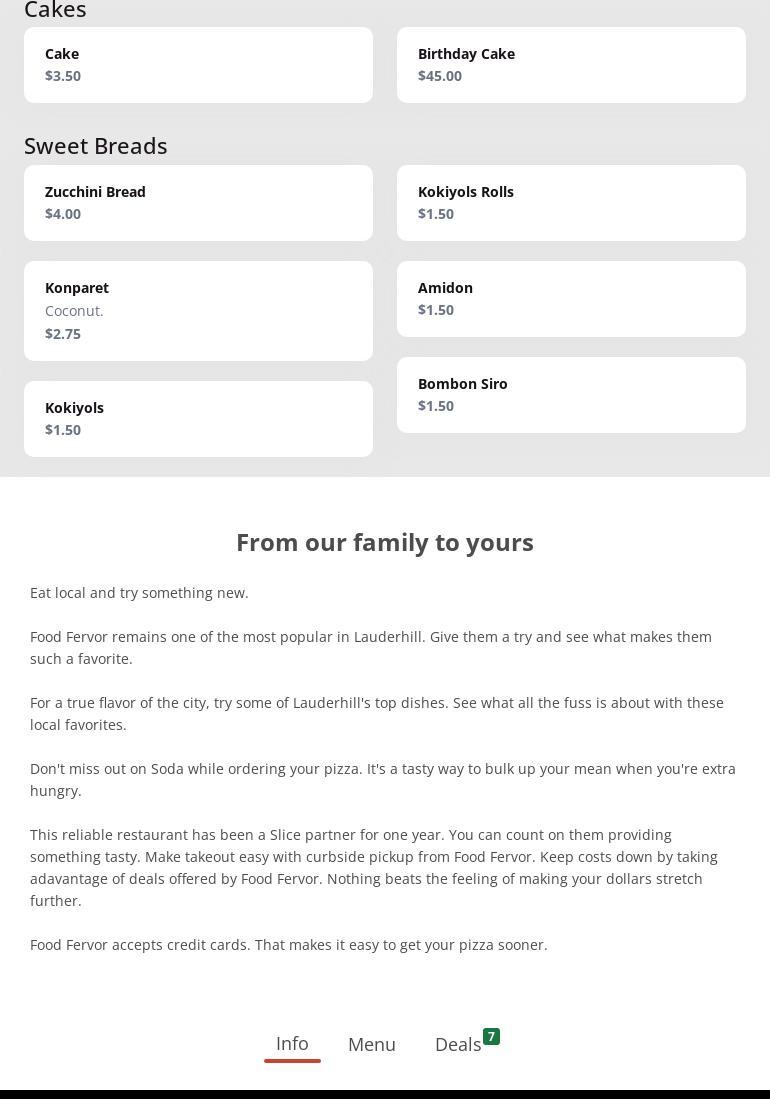Screen dimensions: 770x1099
Task: Open the Menu tab
Action: [x=372, y=1045]
